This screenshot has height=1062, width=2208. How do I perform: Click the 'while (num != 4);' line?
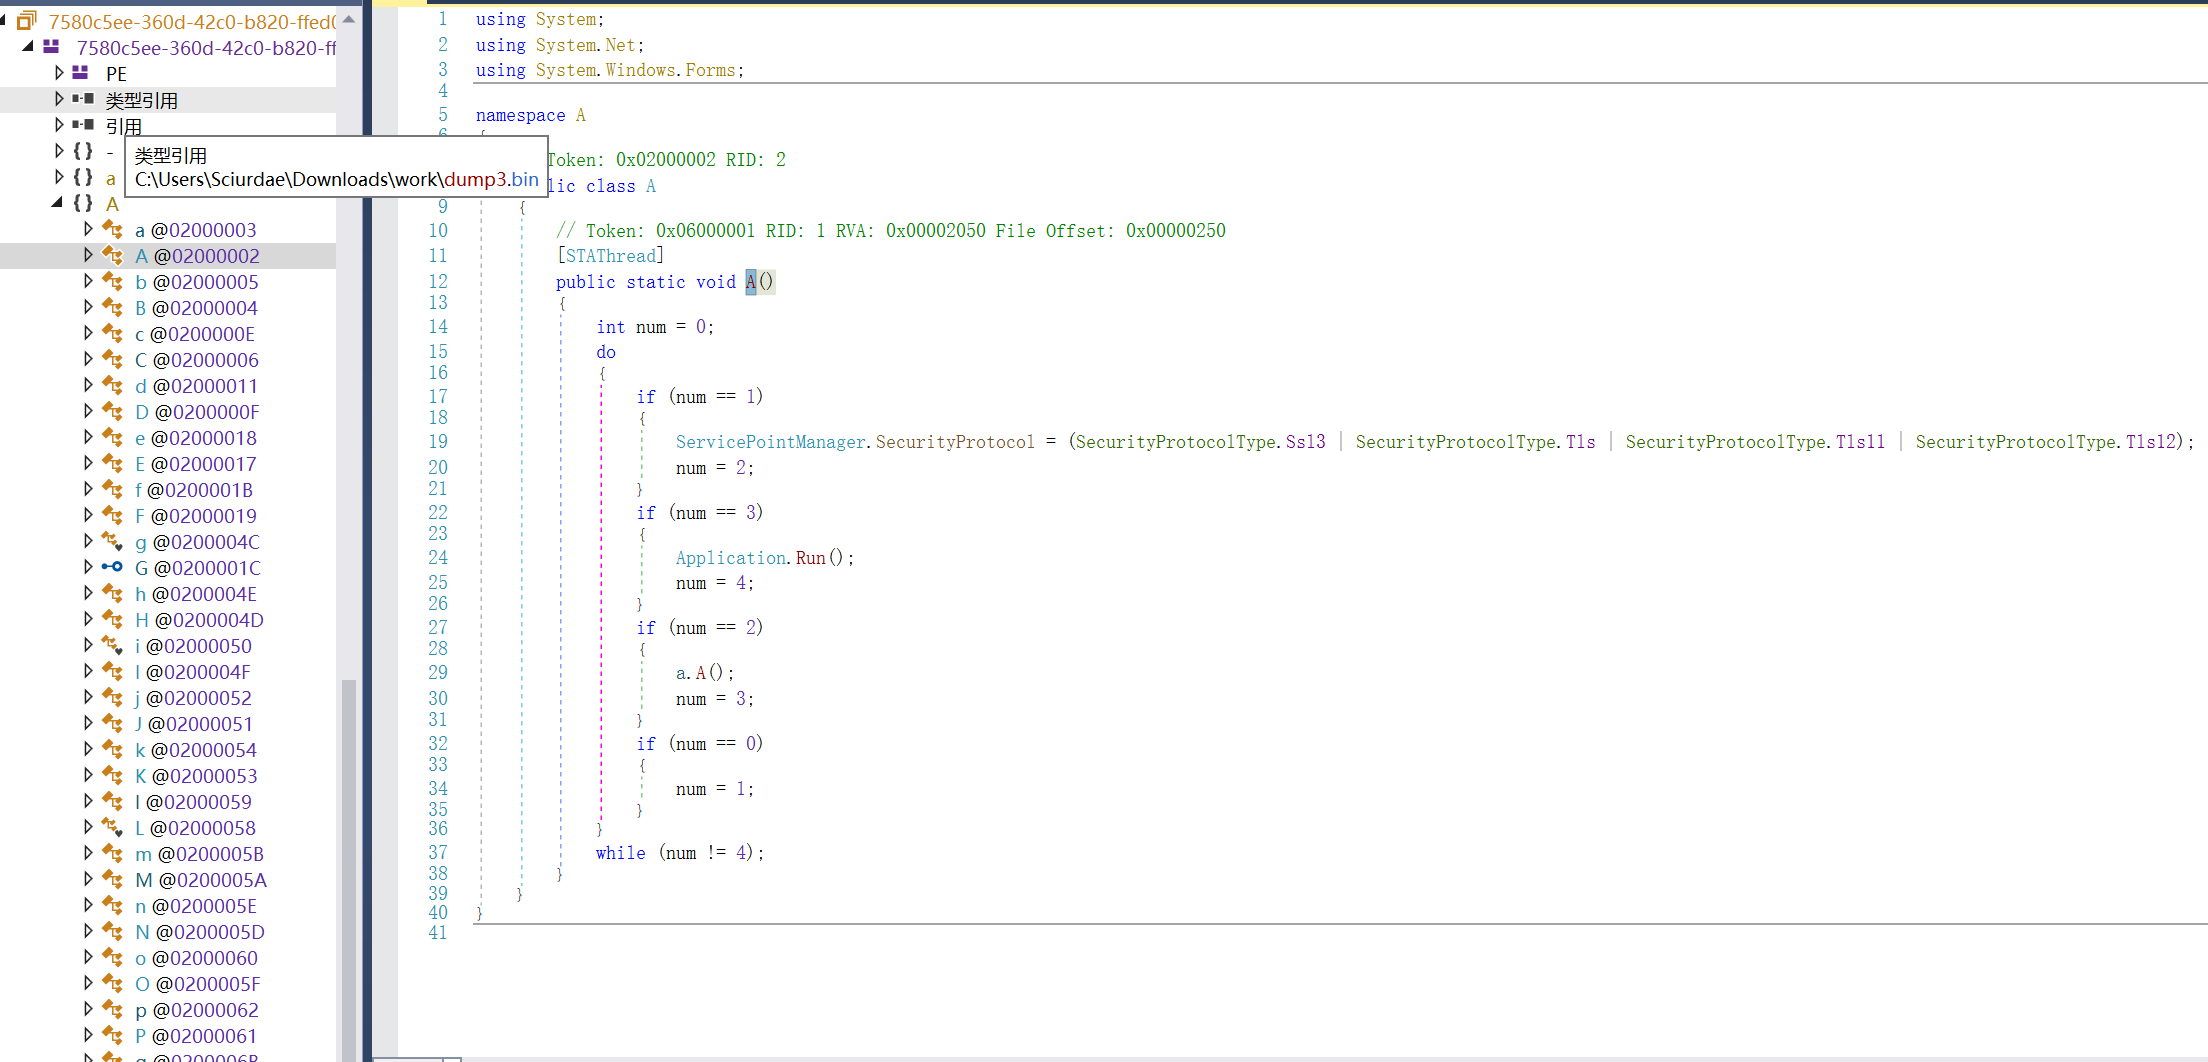tap(680, 853)
